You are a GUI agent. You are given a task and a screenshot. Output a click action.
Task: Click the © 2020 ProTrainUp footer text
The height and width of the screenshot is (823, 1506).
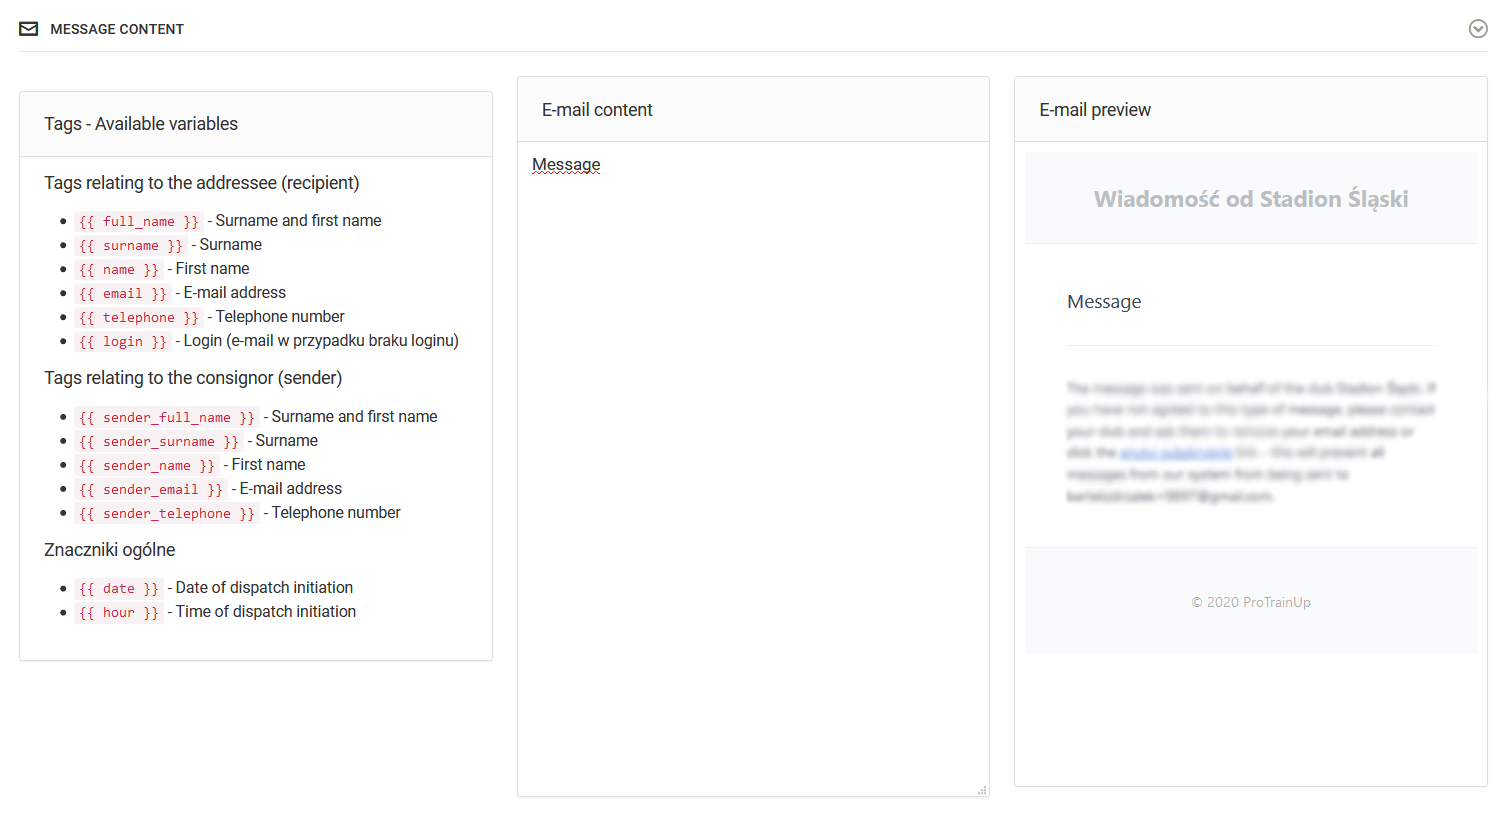coord(1250,602)
